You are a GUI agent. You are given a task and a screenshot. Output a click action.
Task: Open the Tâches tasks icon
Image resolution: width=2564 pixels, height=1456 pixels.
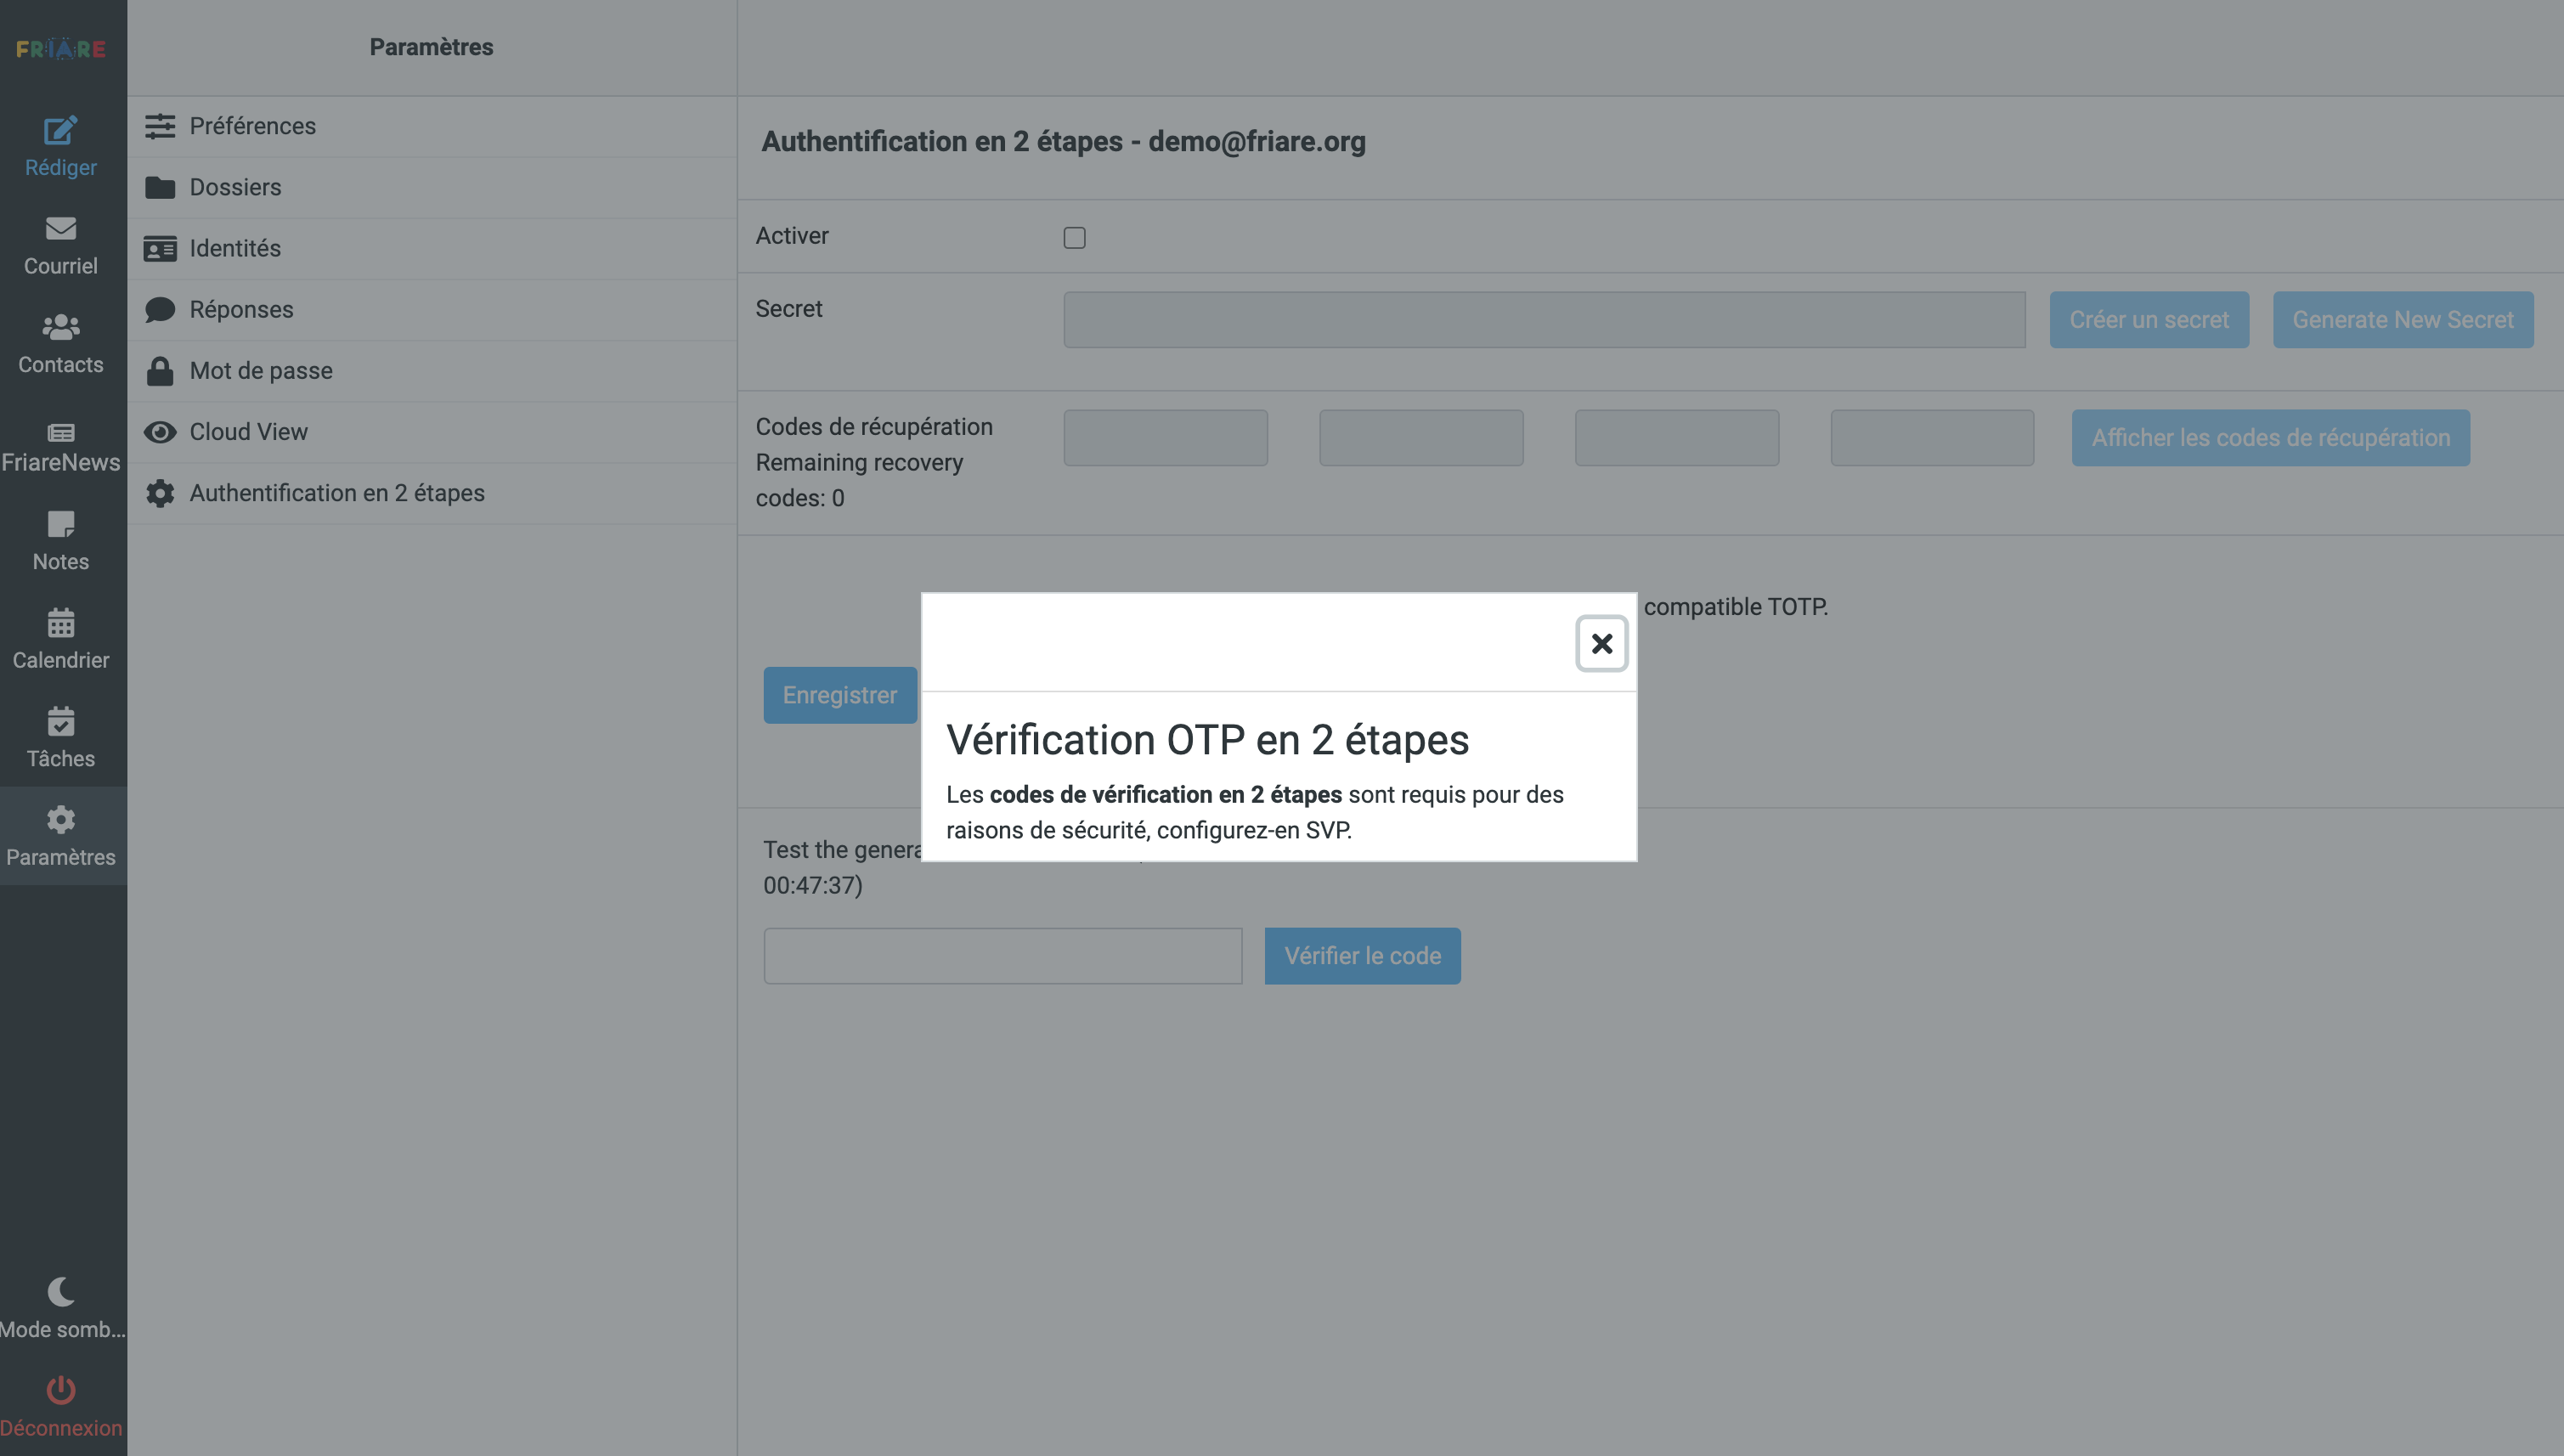tap(60, 721)
